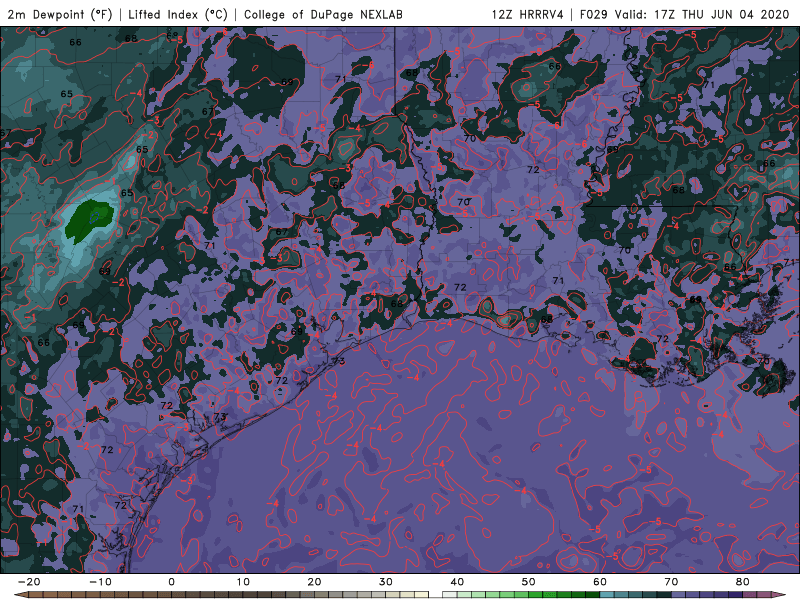
Task: Click the 10 label on the color scale
Action: (x=243, y=582)
